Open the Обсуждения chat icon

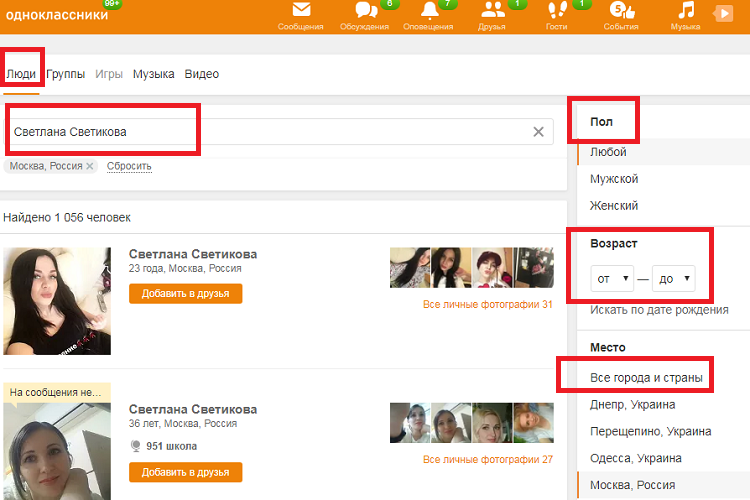tap(366, 11)
